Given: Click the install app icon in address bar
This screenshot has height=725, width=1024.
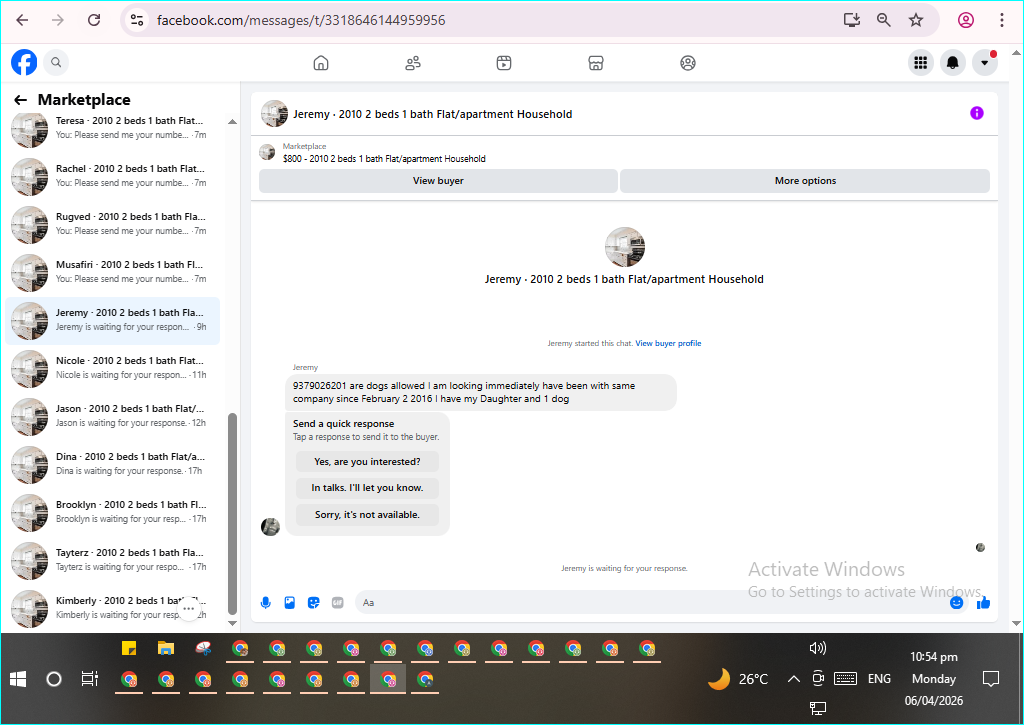Looking at the screenshot, I should click(x=852, y=20).
